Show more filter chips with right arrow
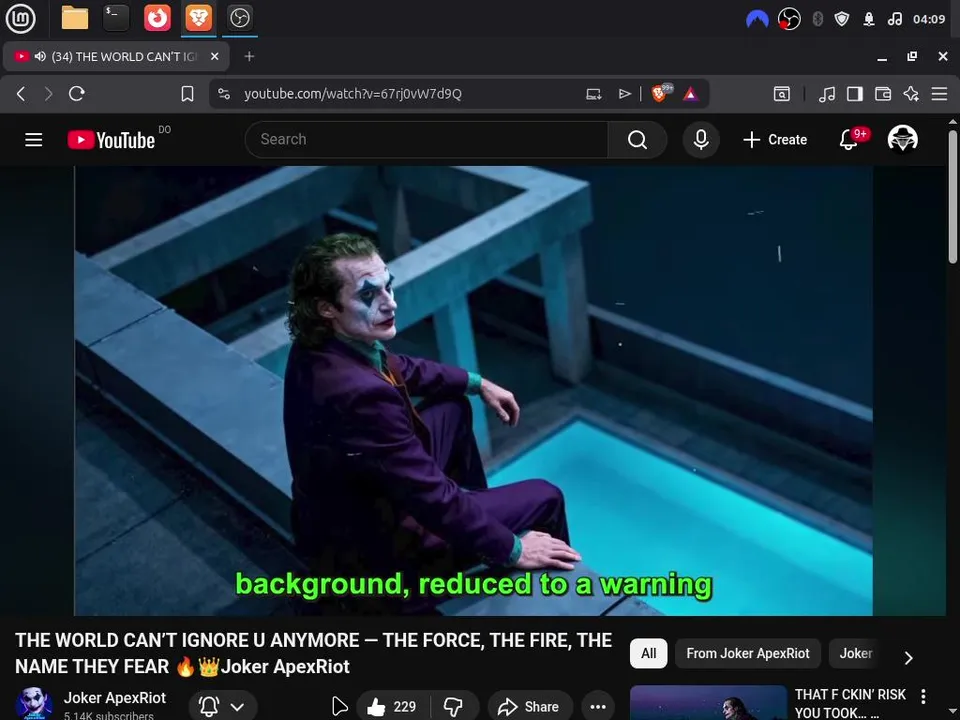This screenshot has width=960, height=720. (x=909, y=658)
